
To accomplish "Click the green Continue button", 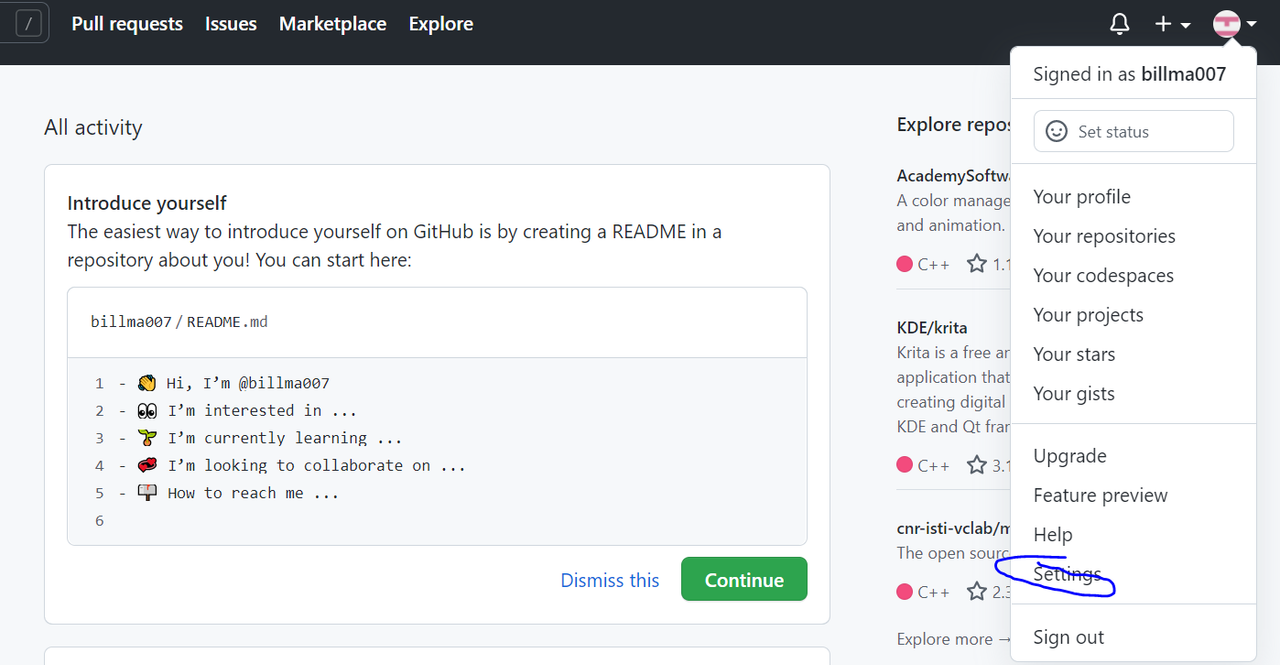I will tap(744, 579).
